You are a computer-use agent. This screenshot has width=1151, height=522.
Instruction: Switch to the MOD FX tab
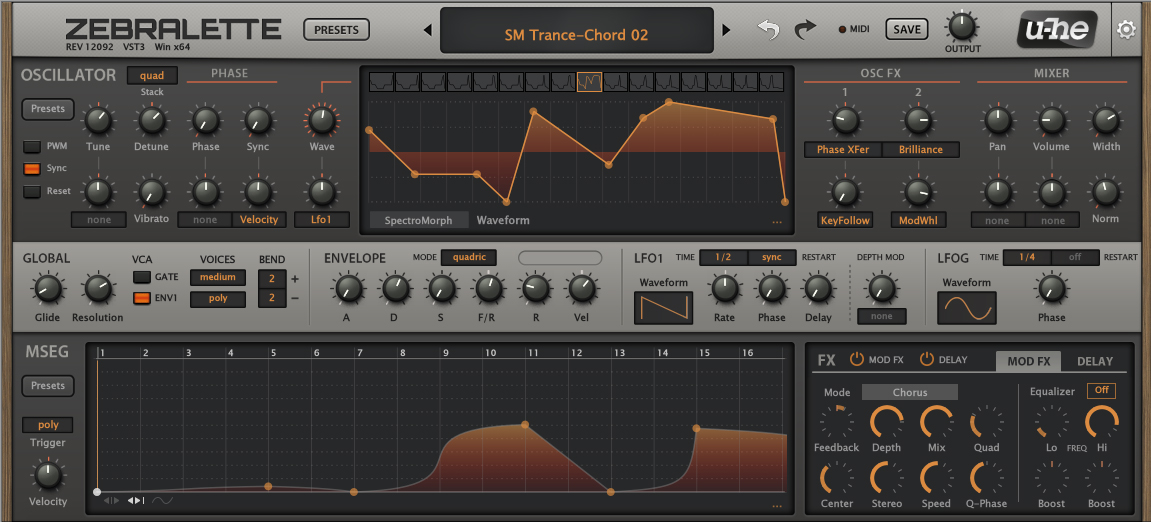1028,361
